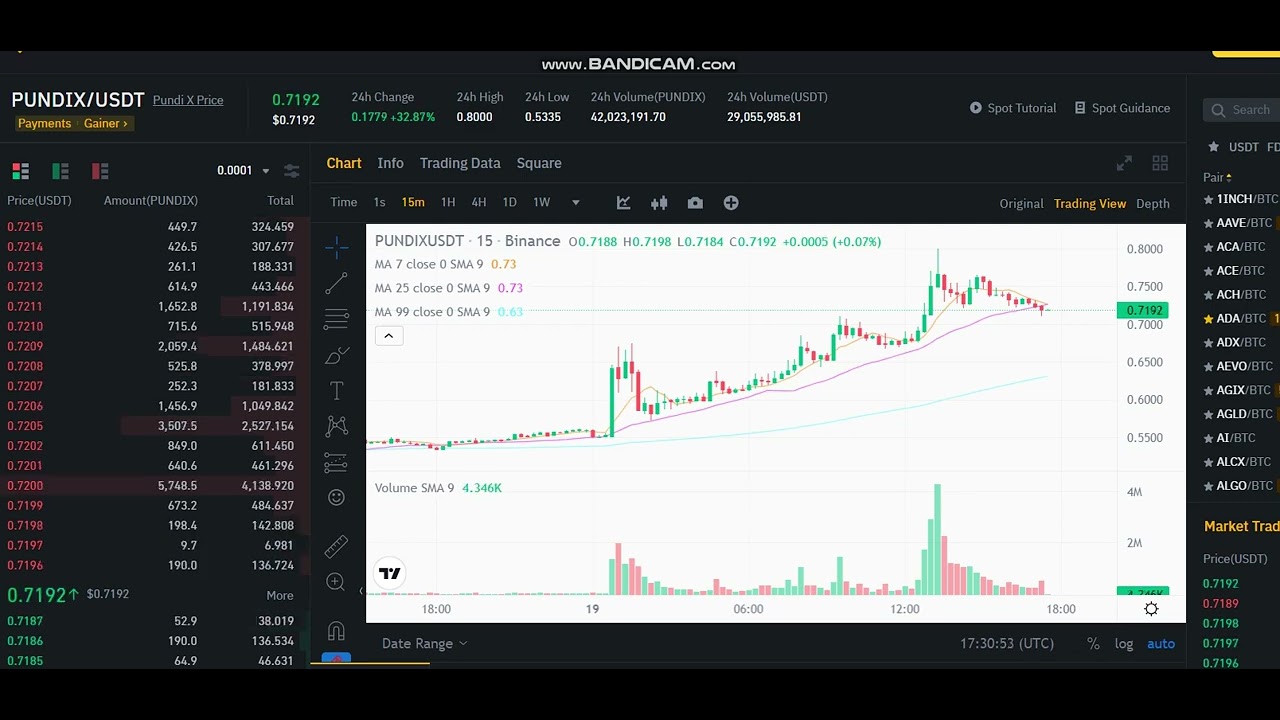The height and width of the screenshot is (720, 1280).
Task: Switch to the Trading Data tab
Action: tap(460, 163)
